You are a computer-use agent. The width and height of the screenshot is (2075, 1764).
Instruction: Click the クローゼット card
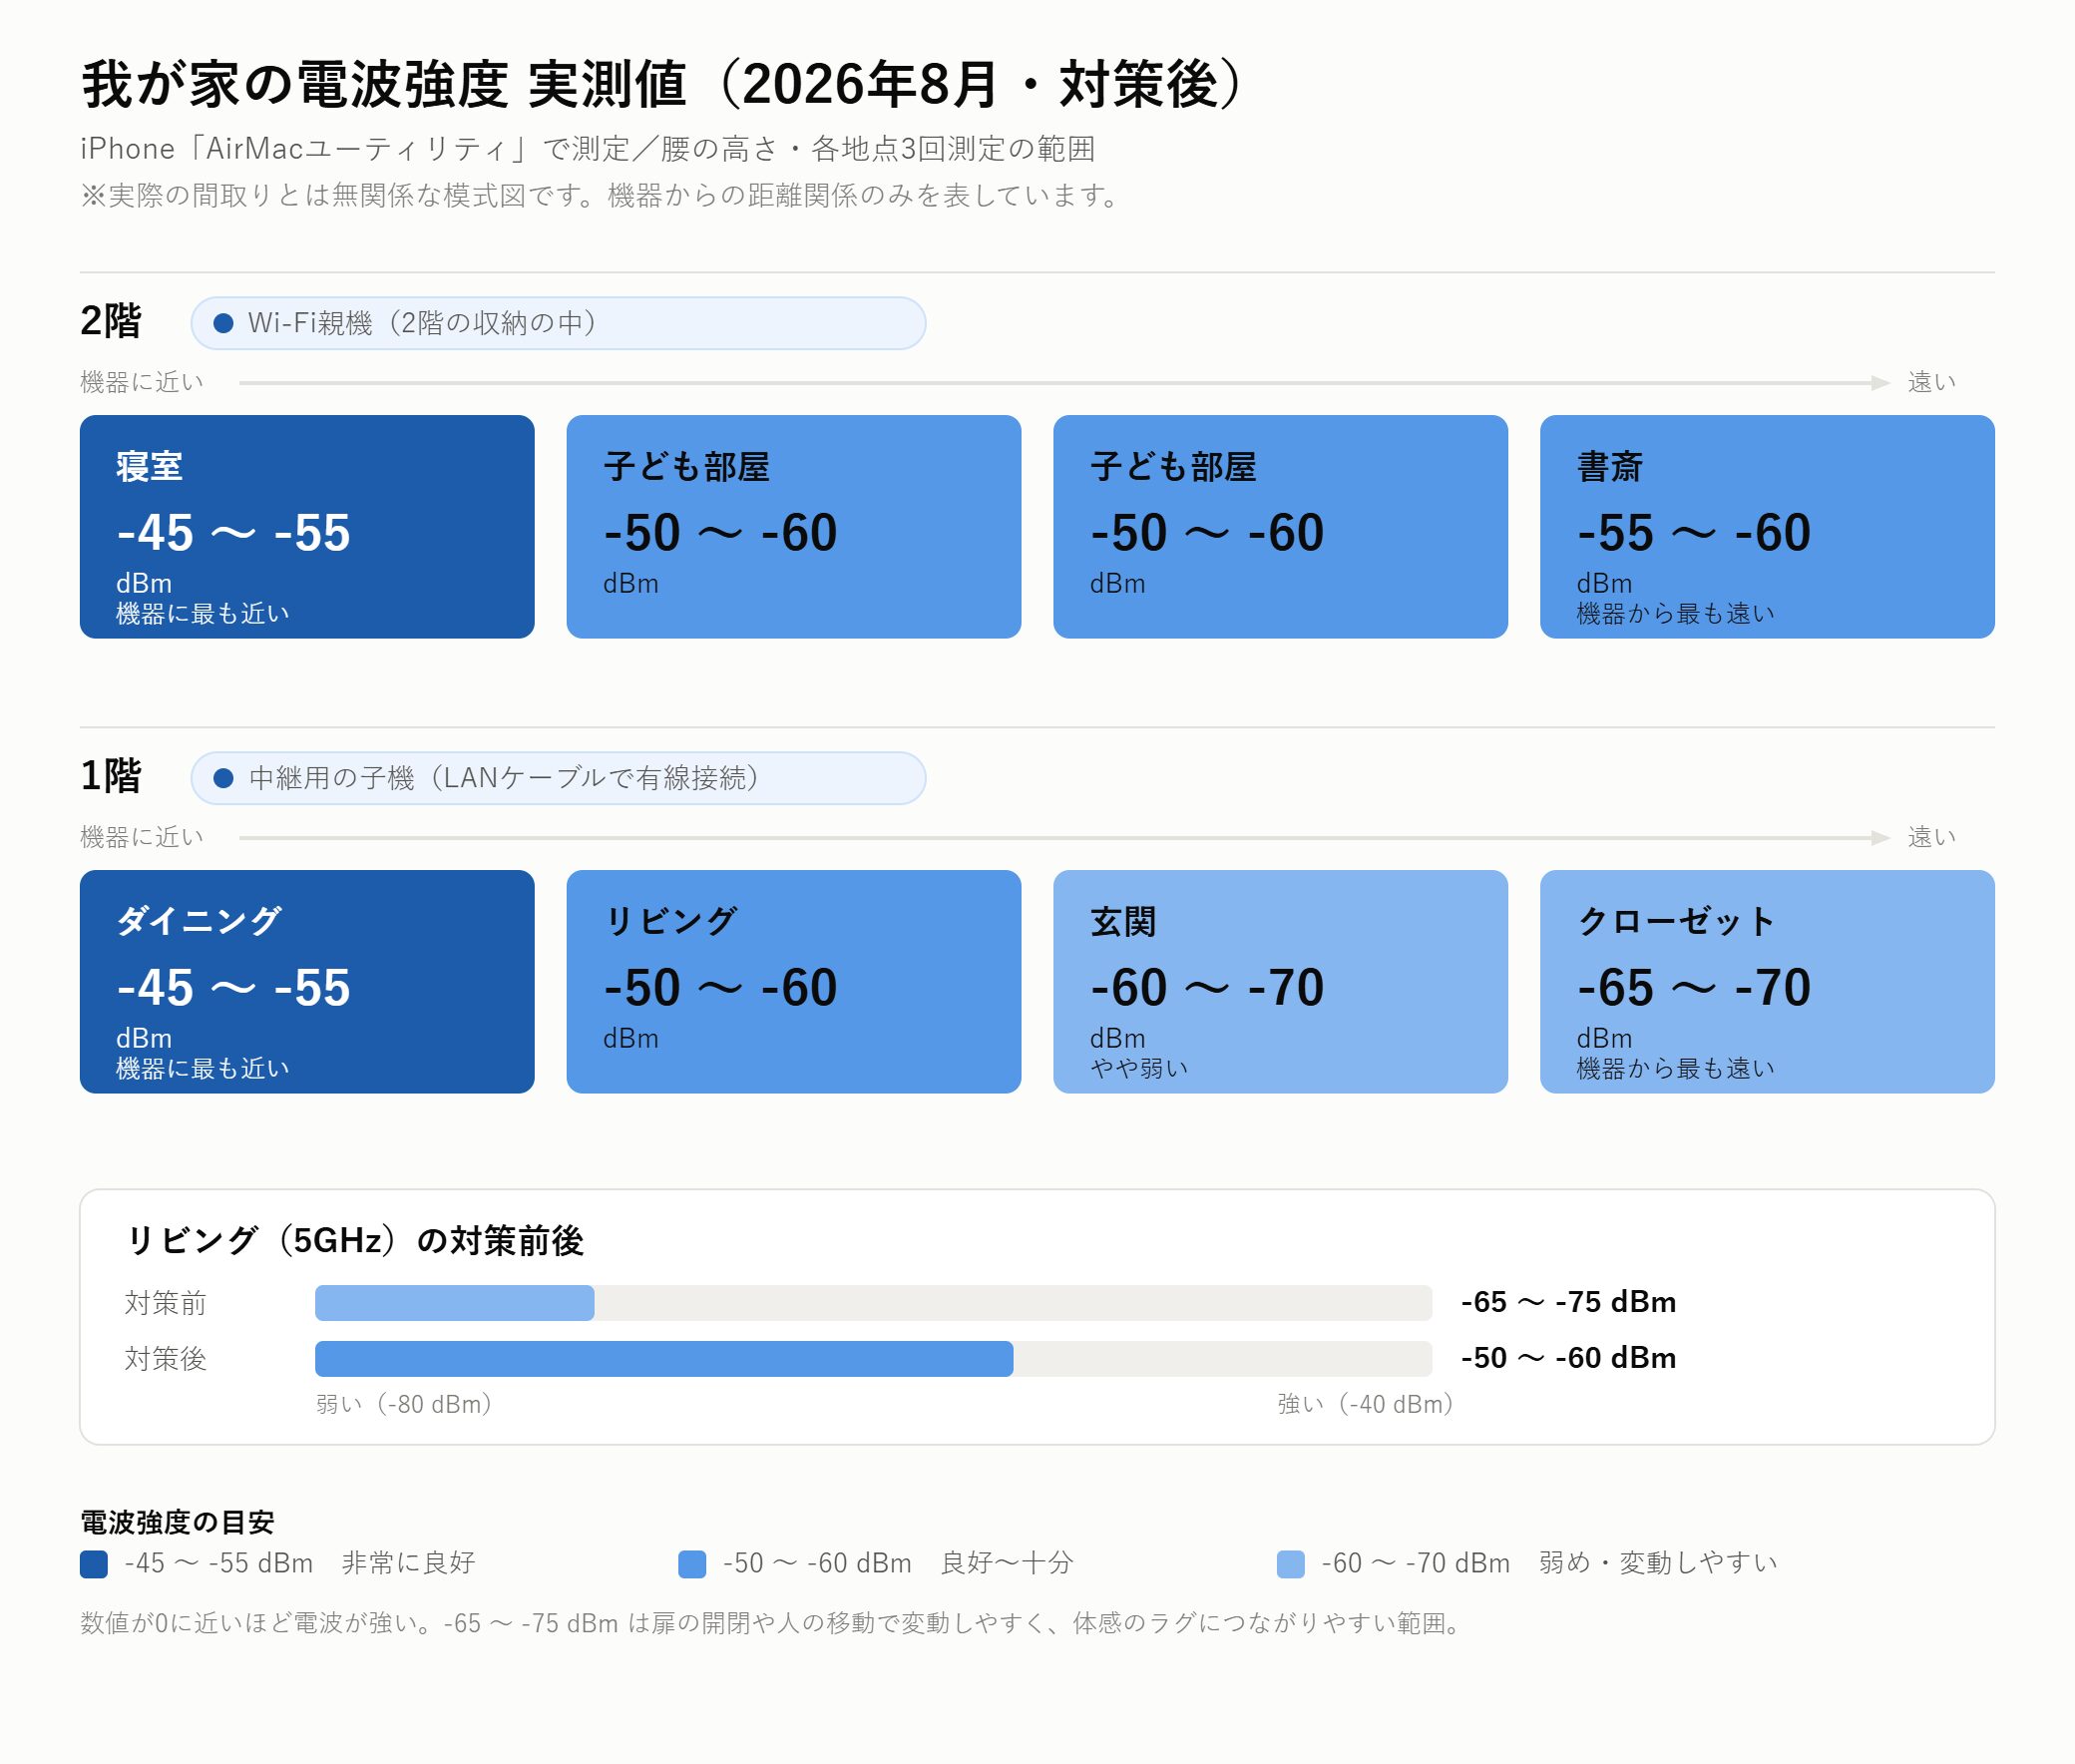pyautogui.click(x=1767, y=981)
